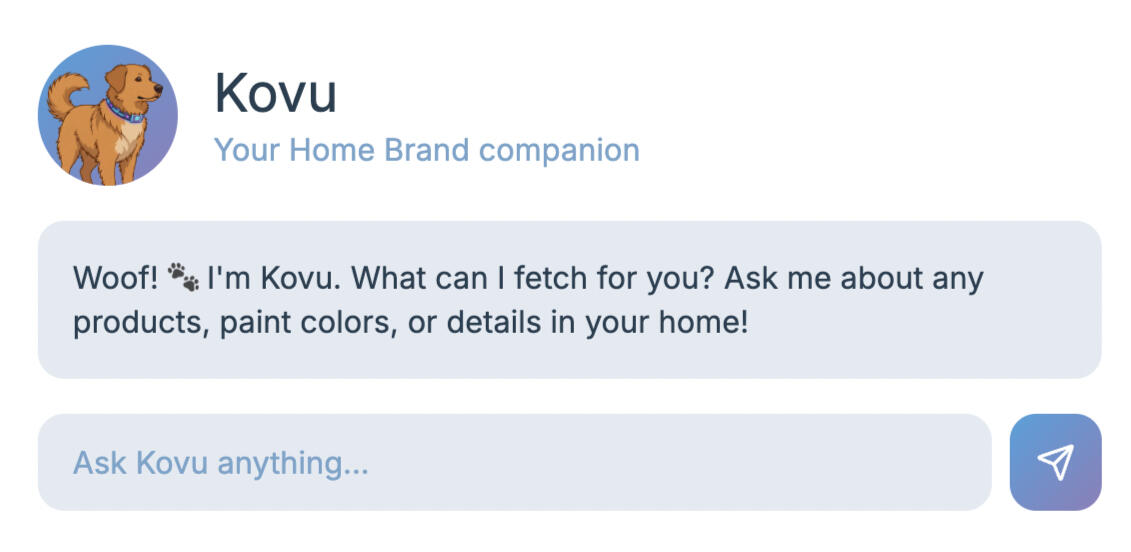
Task: Click the dog's blue collar in avatar
Action: pyautogui.click(x=126, y=111)
